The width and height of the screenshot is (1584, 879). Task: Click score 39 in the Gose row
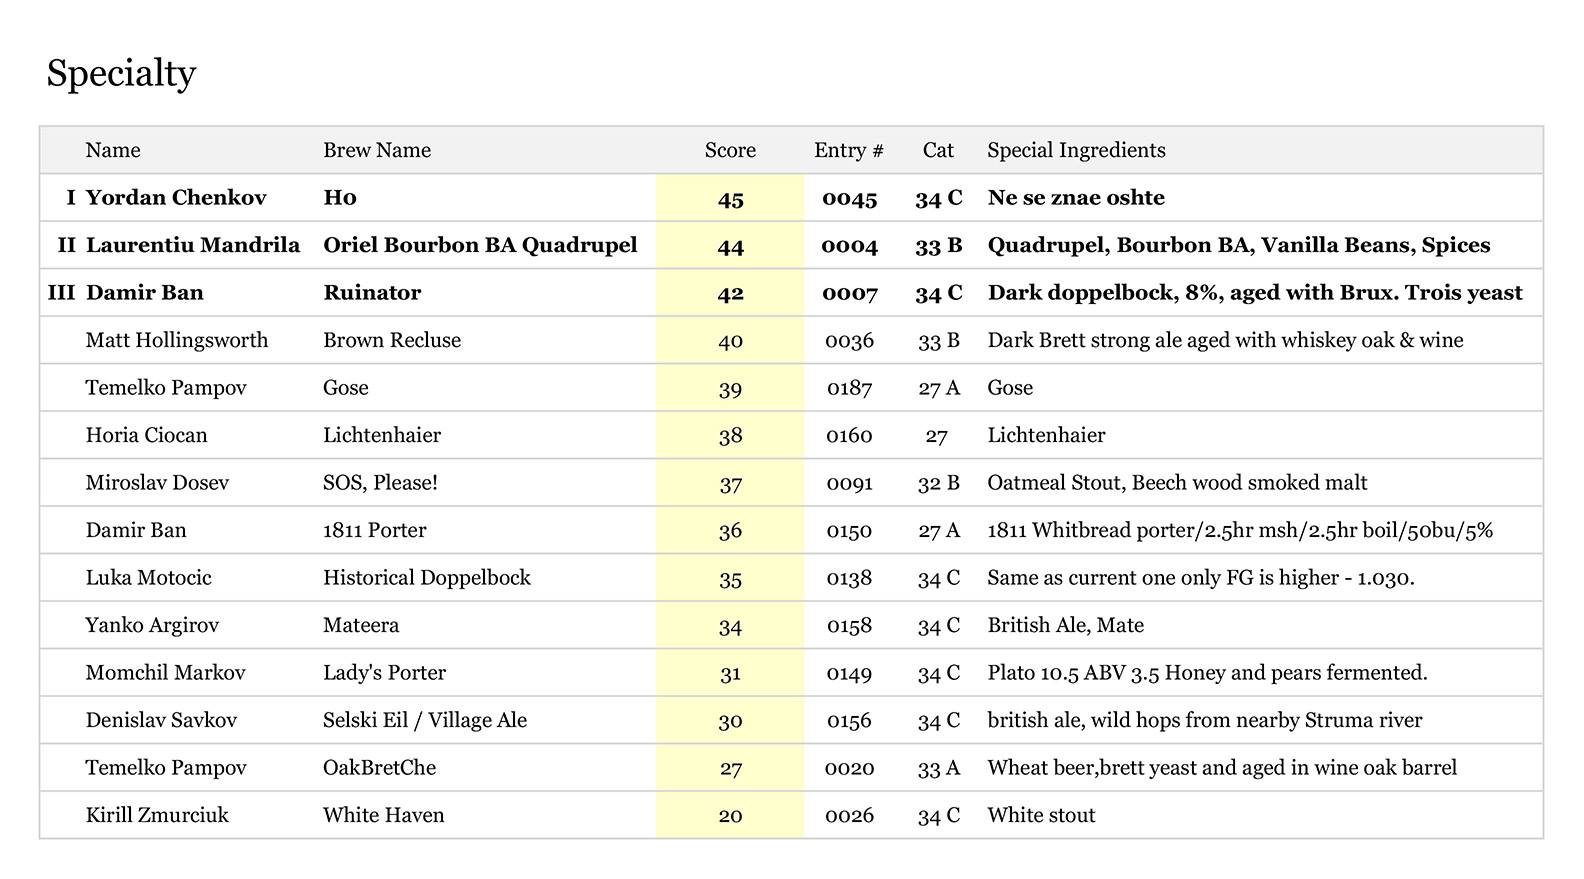tap(730, 389)
